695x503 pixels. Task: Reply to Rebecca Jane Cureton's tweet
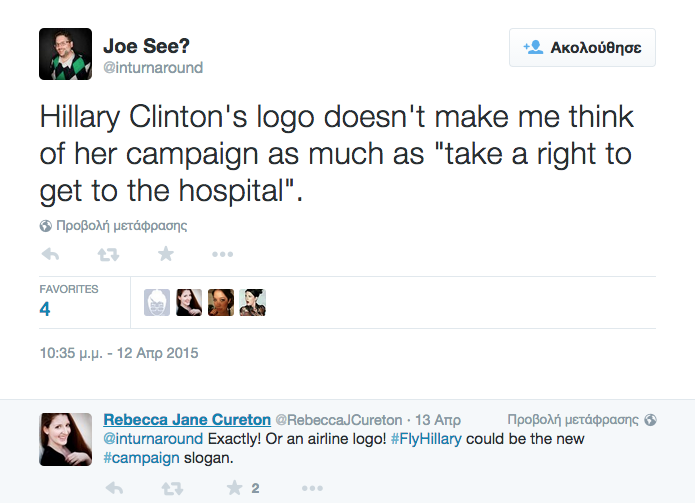[114, 488]
